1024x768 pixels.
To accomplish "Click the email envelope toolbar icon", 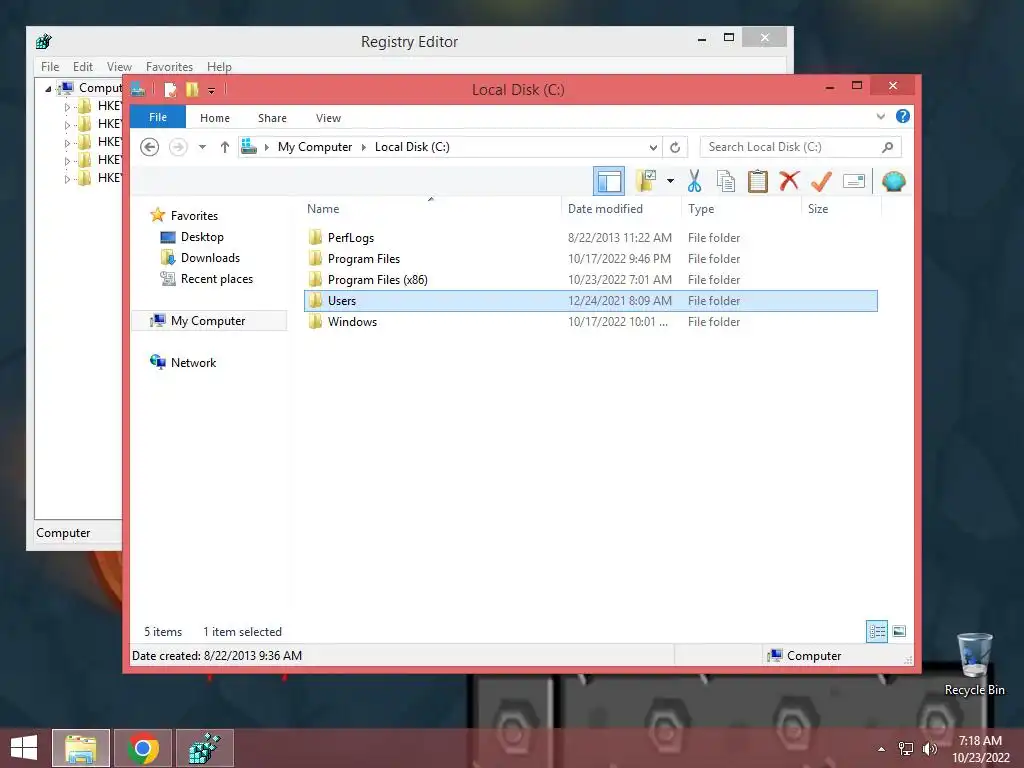I will [x=854, y=181].
